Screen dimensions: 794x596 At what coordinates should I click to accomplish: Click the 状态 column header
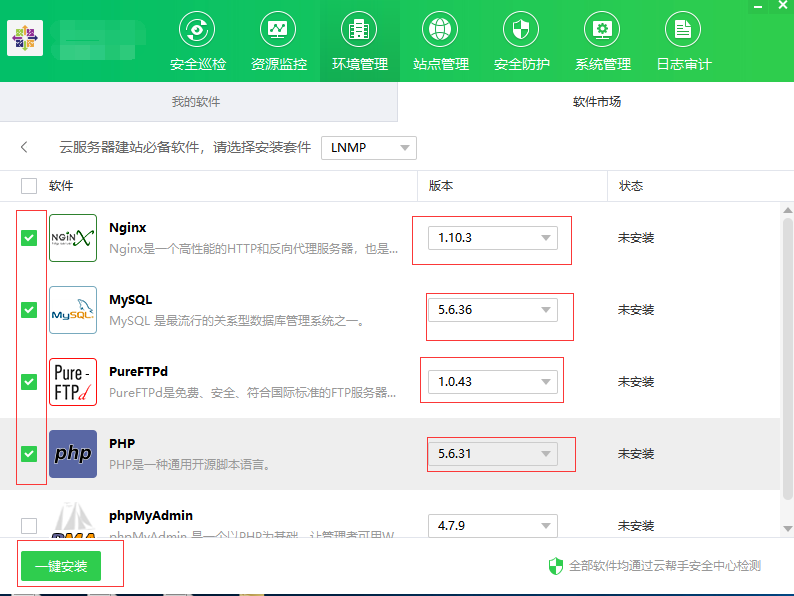pos(631,186)
